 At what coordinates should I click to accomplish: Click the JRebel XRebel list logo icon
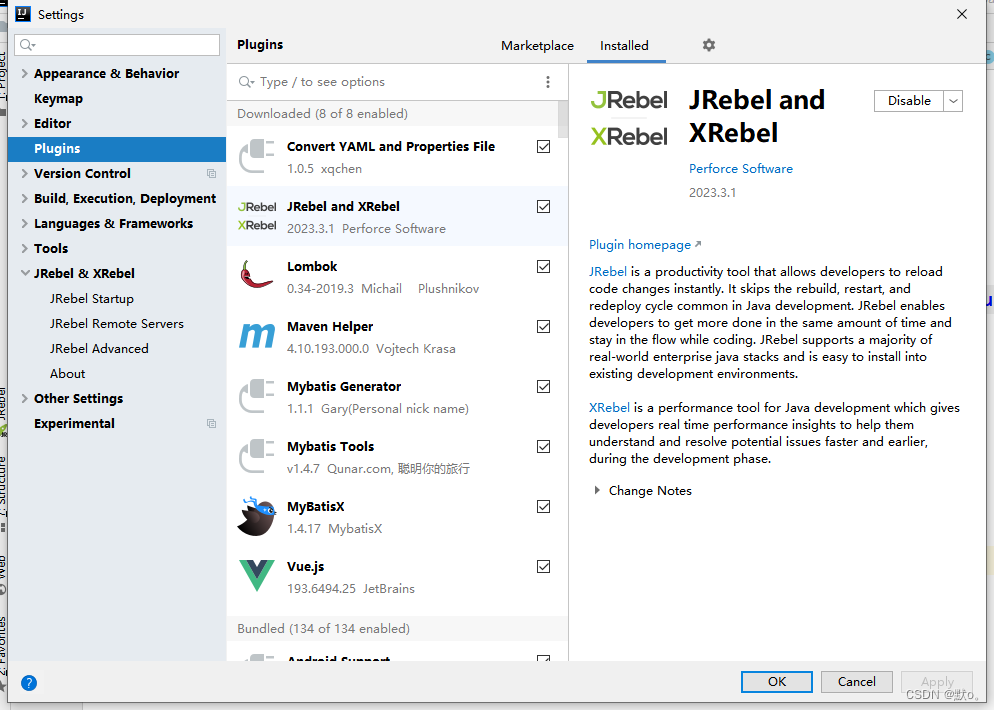(257, 216)
